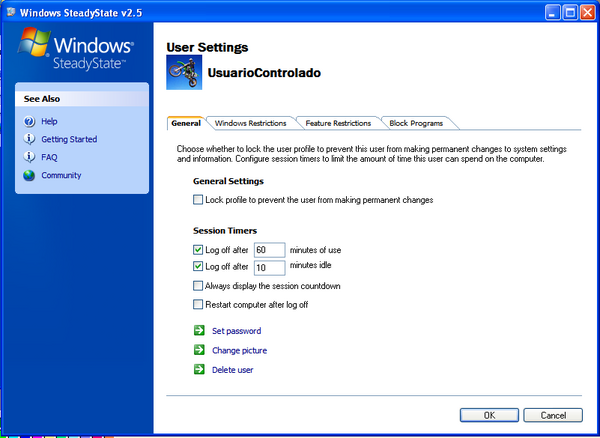Enable Always display the session countdown
The image size is (600, 438).
click(198, 286)
